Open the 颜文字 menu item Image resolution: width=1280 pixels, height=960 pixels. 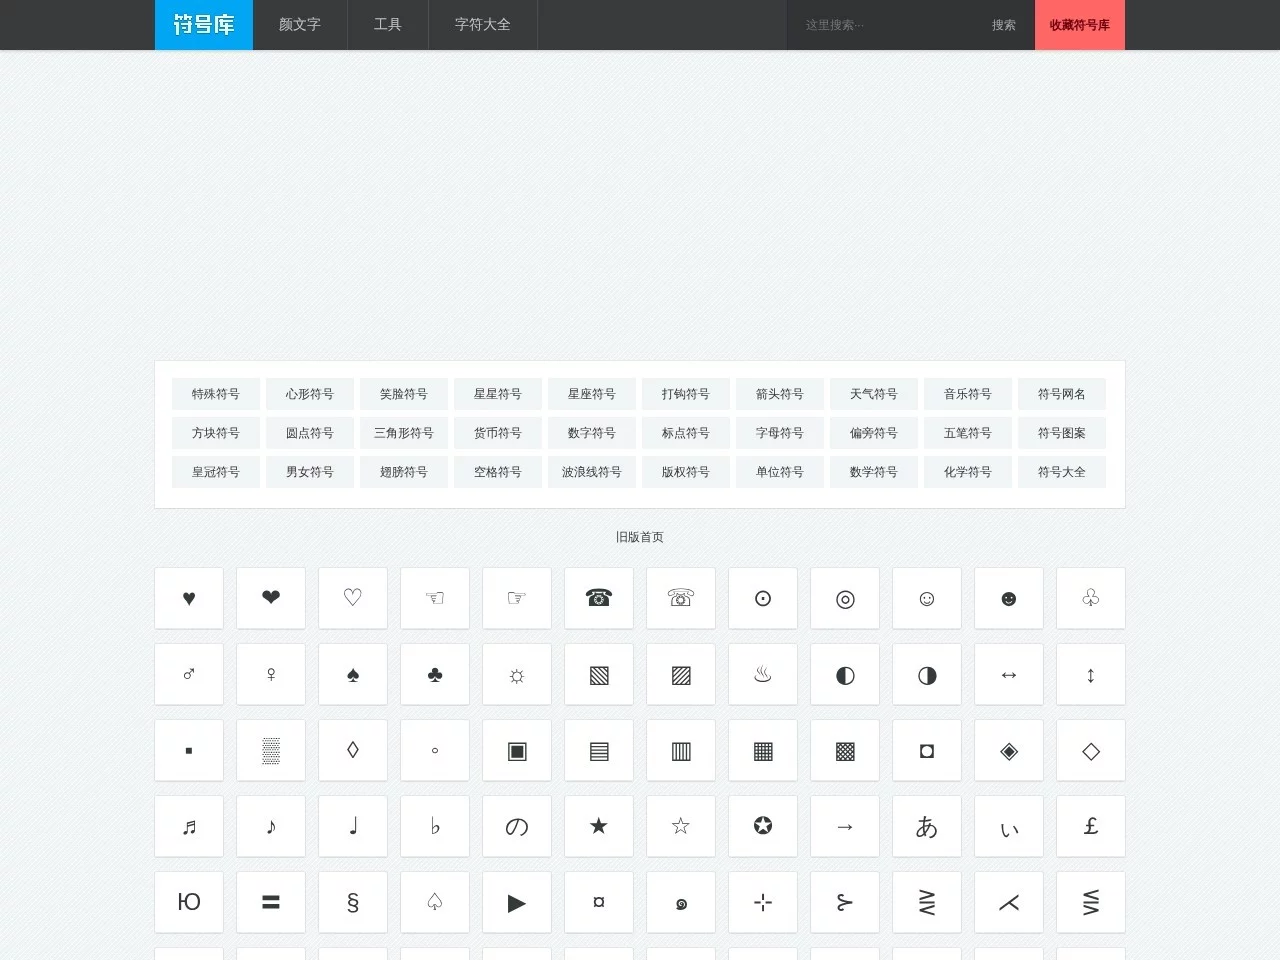pyautogui.click(x=300, y=25)
